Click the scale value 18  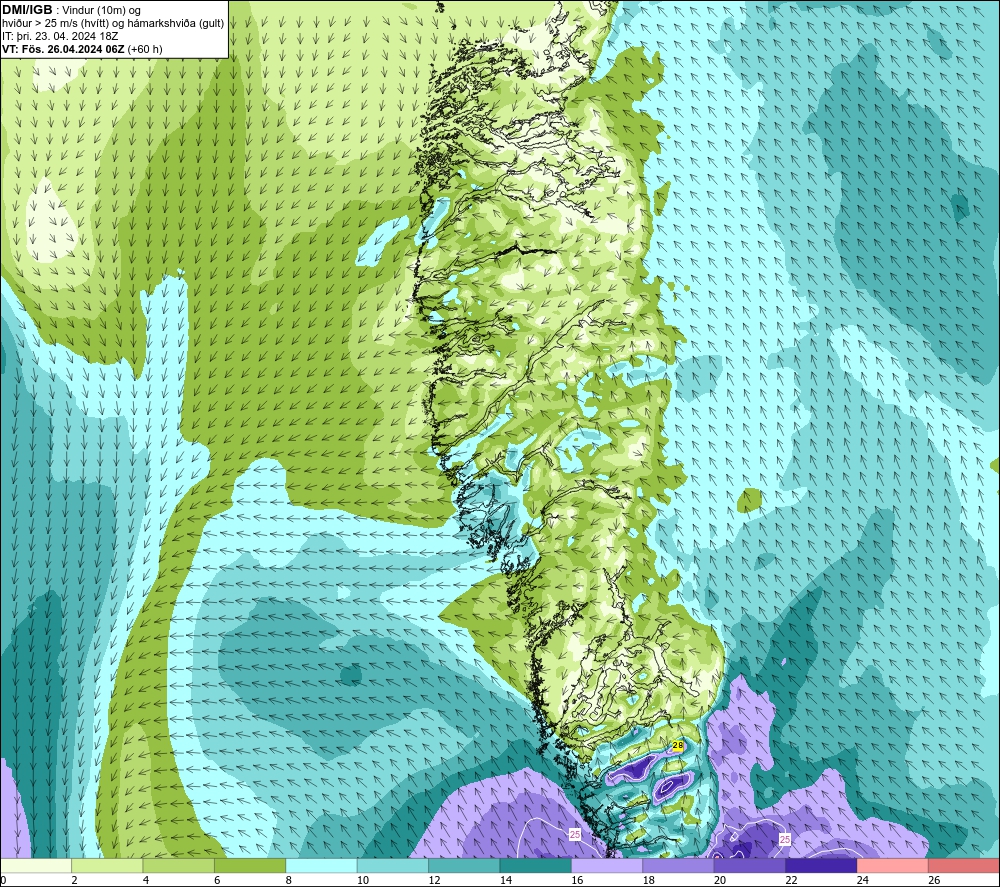coord(649,880)
